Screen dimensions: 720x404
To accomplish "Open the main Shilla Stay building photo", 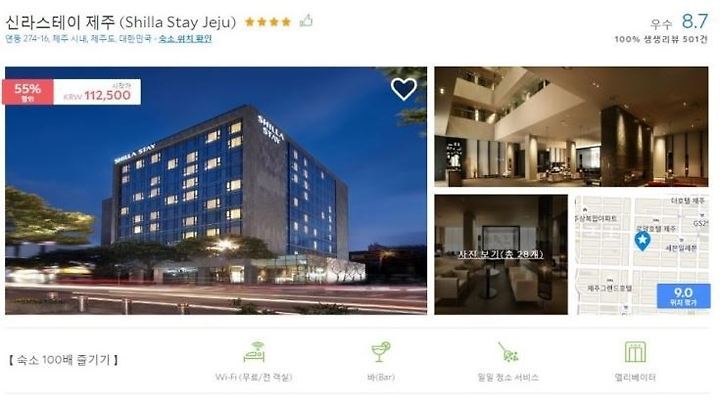I will point(216,191).
